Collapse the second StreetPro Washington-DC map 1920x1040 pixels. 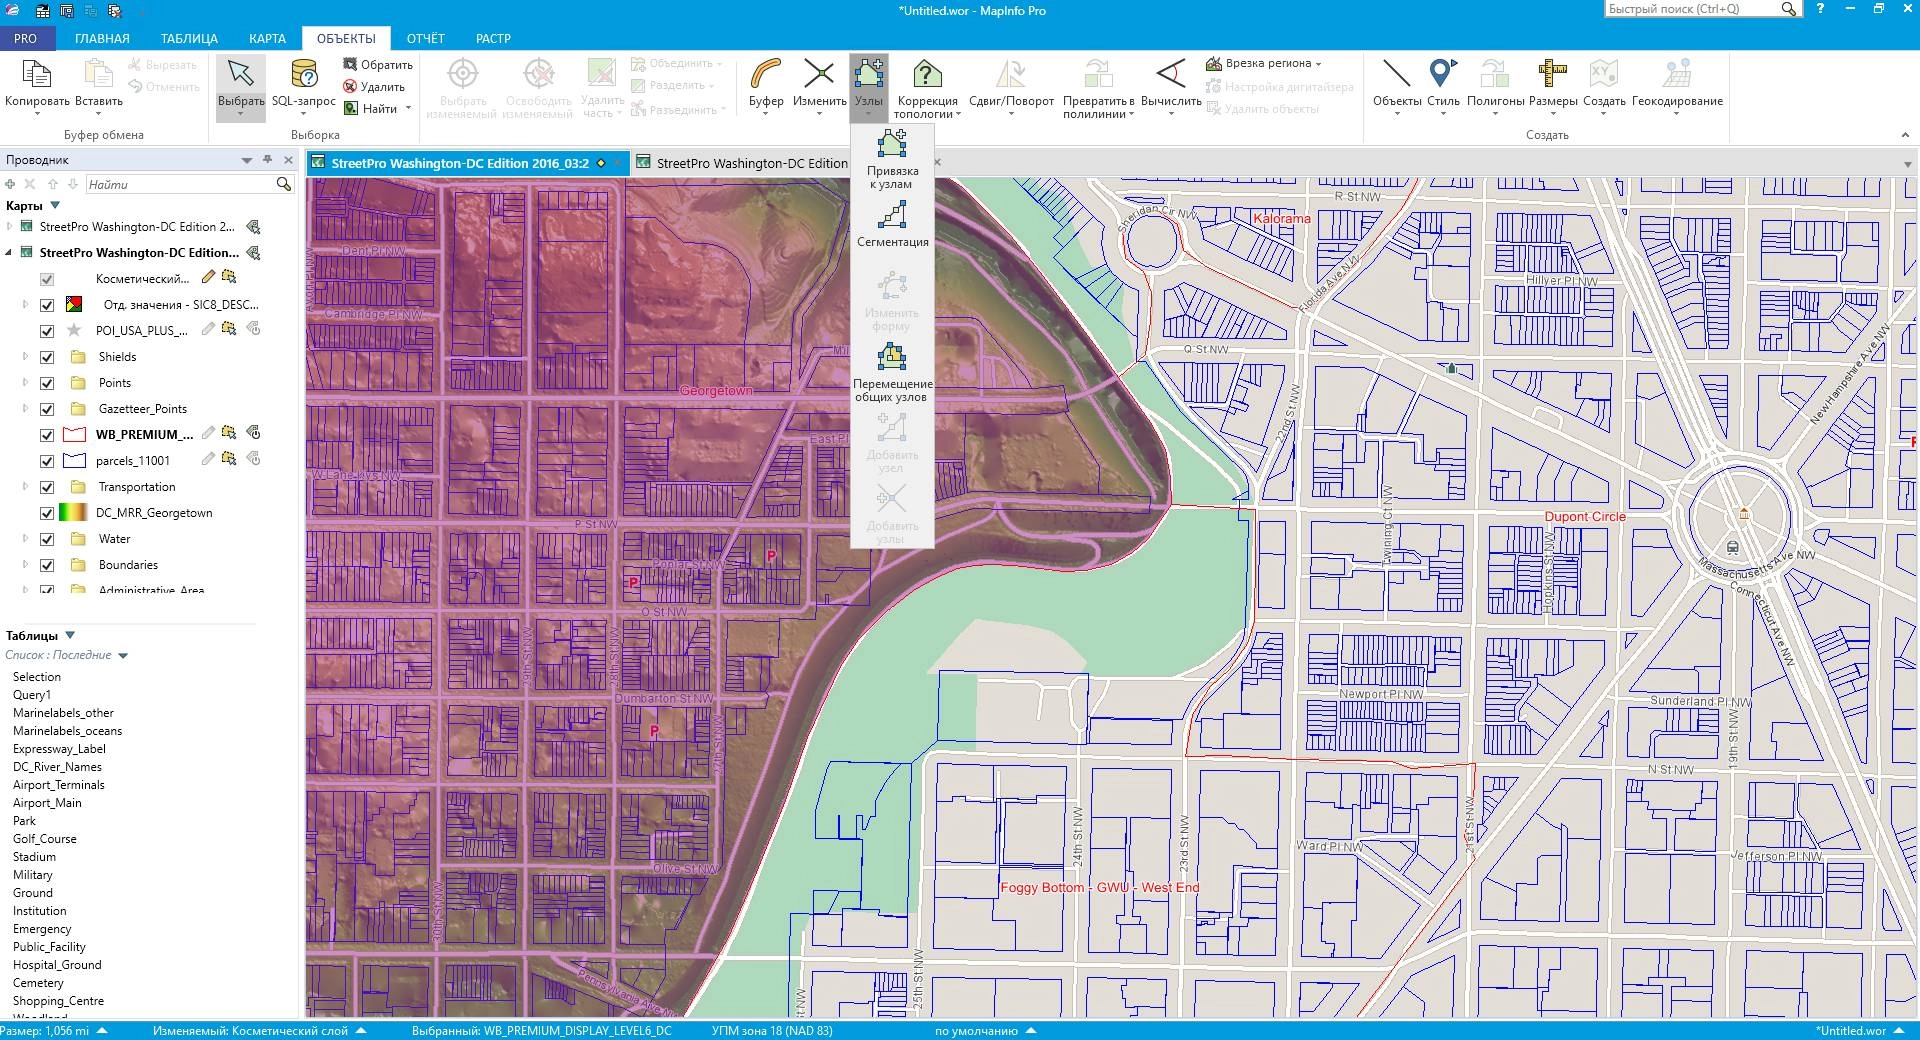(10, 253)
